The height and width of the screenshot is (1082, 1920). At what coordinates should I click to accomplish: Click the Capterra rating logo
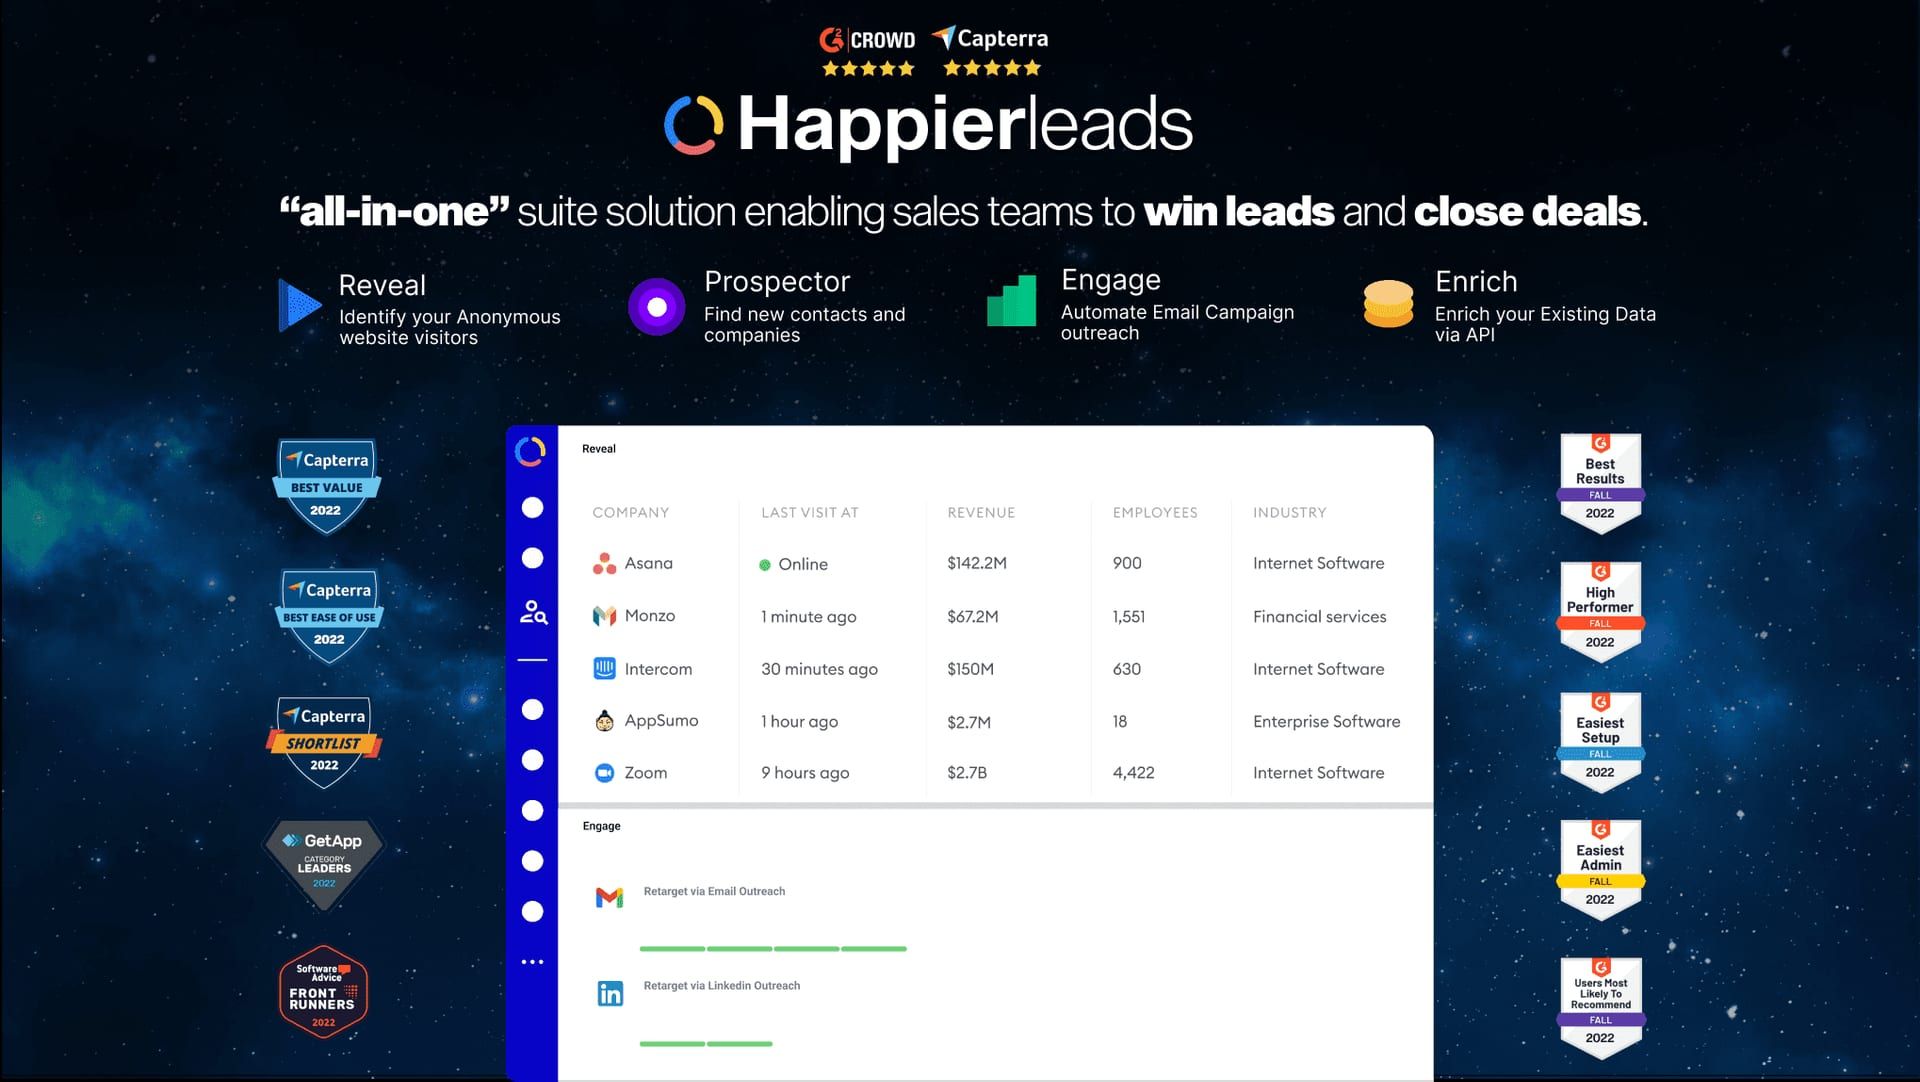coord(990,39)
